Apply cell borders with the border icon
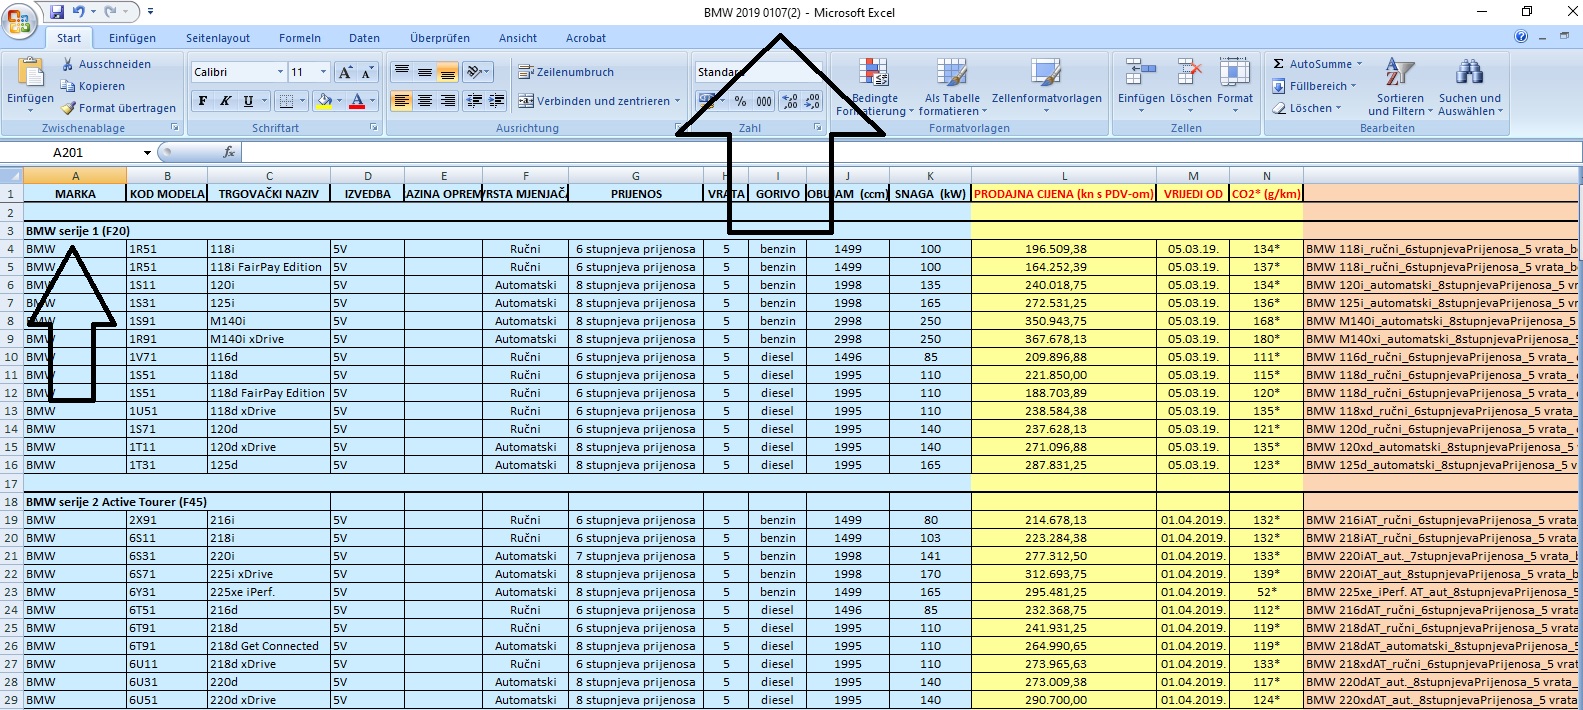 pyautogui.click(x=287, y=101)
